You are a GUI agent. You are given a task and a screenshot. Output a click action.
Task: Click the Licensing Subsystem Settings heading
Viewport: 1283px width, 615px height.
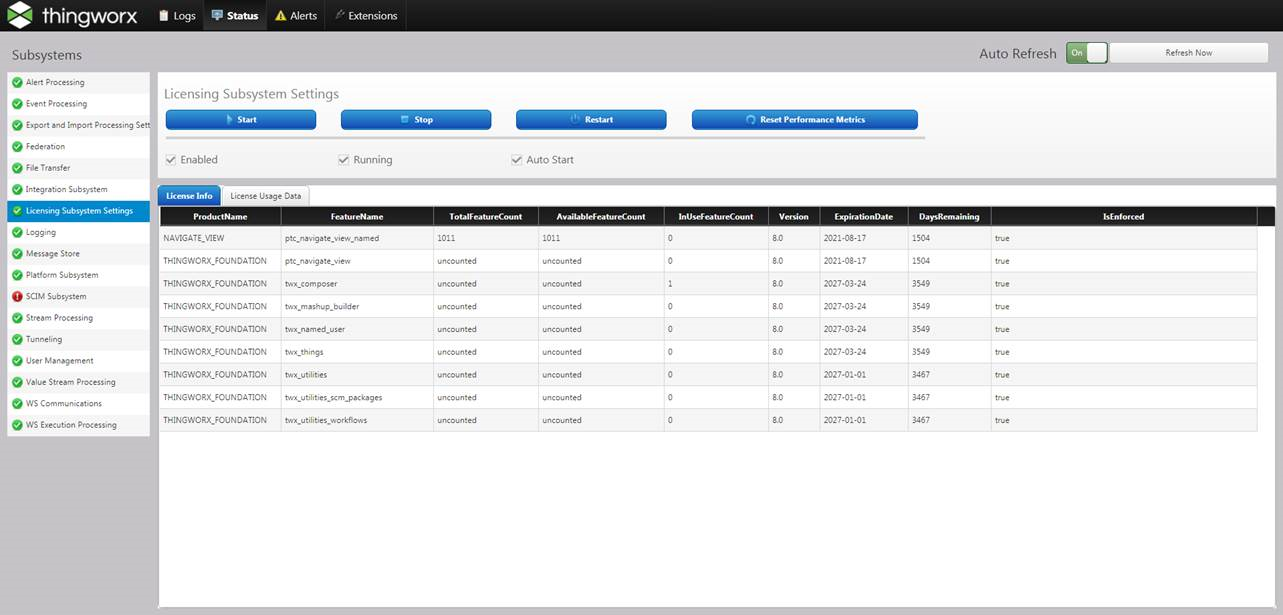click(251, 94)
